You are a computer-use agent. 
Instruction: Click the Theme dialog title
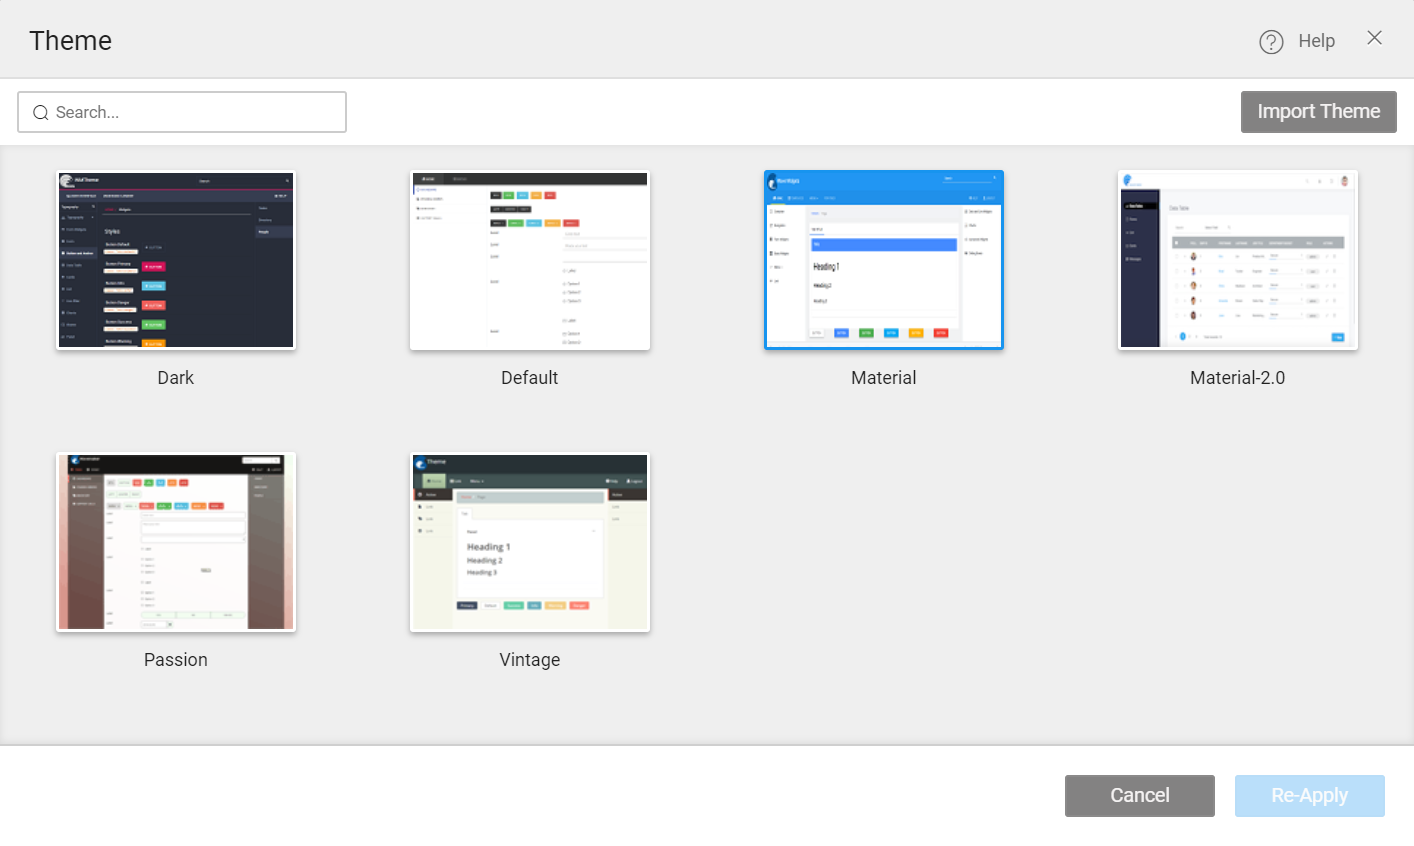(x=70, y=40)
